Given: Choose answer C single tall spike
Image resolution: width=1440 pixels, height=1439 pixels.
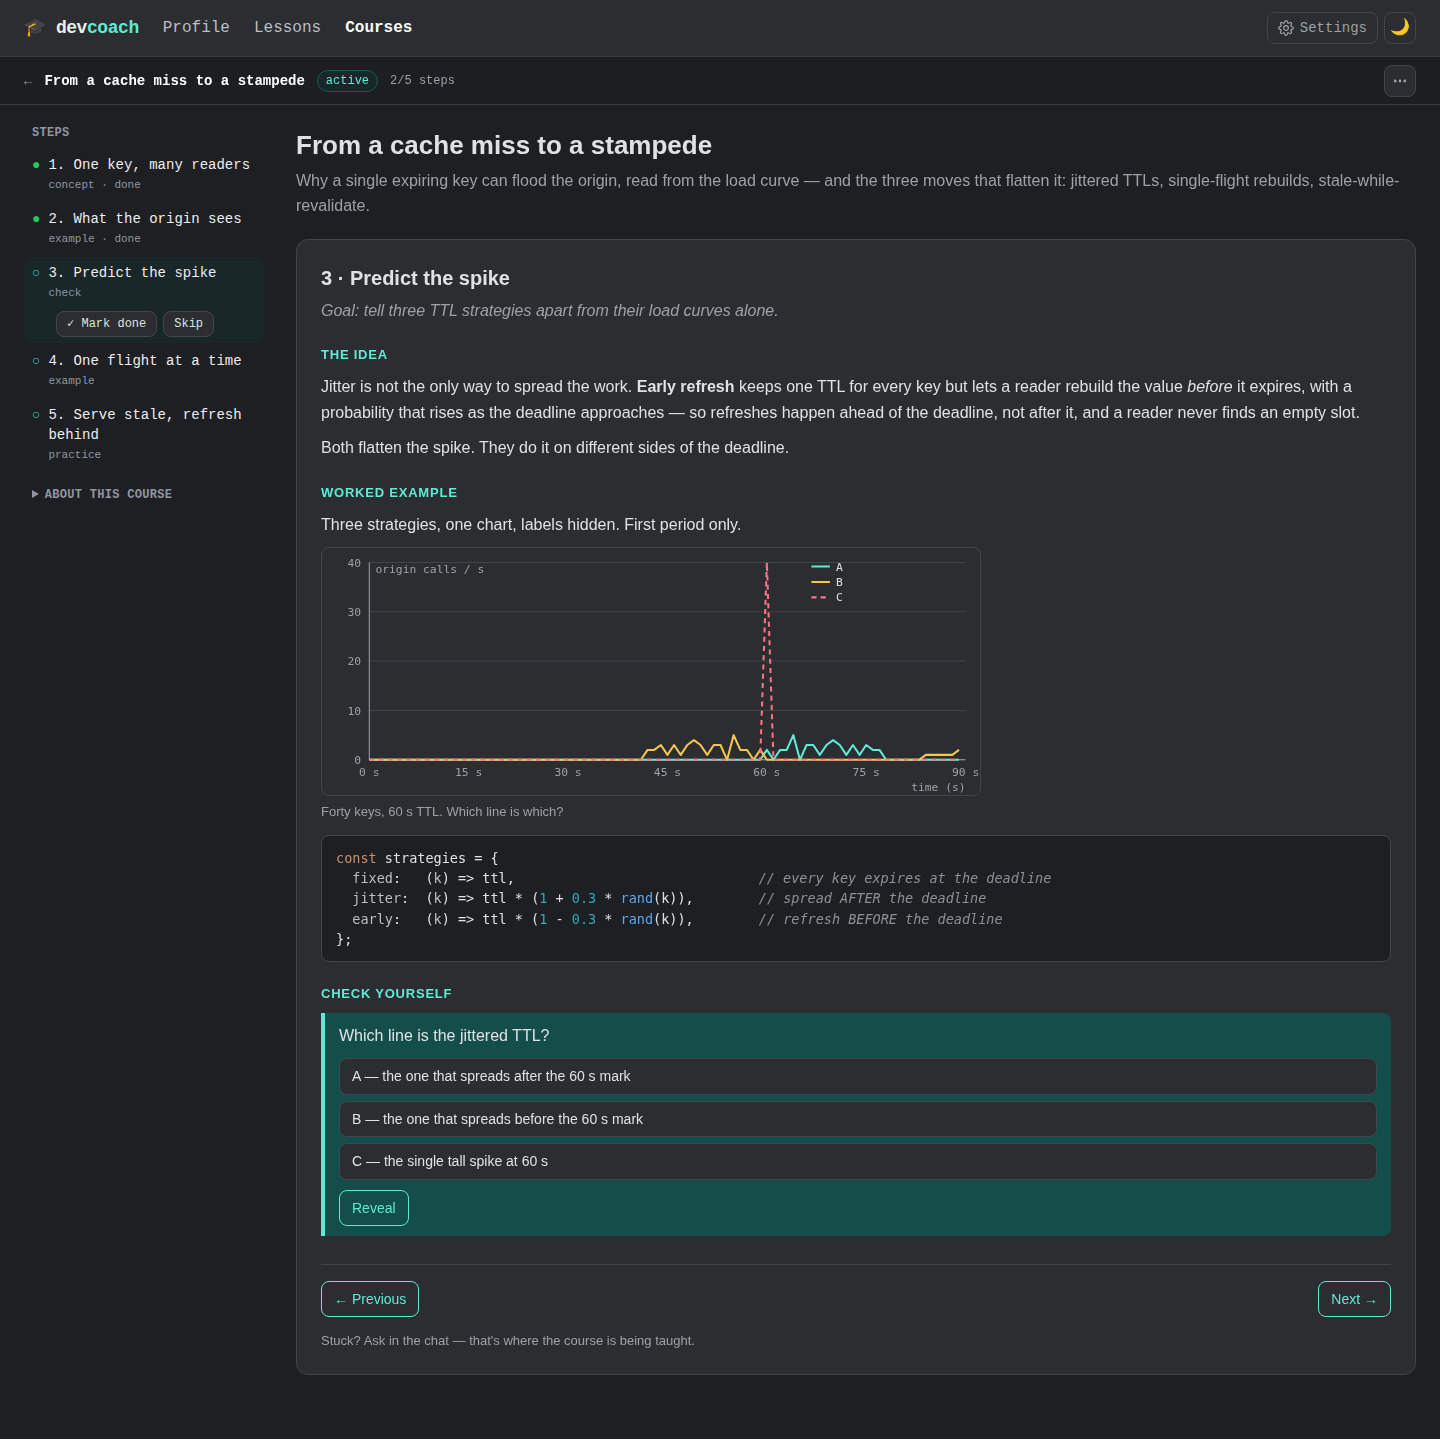Looking at the screenshot, I should coord(857,1161).
